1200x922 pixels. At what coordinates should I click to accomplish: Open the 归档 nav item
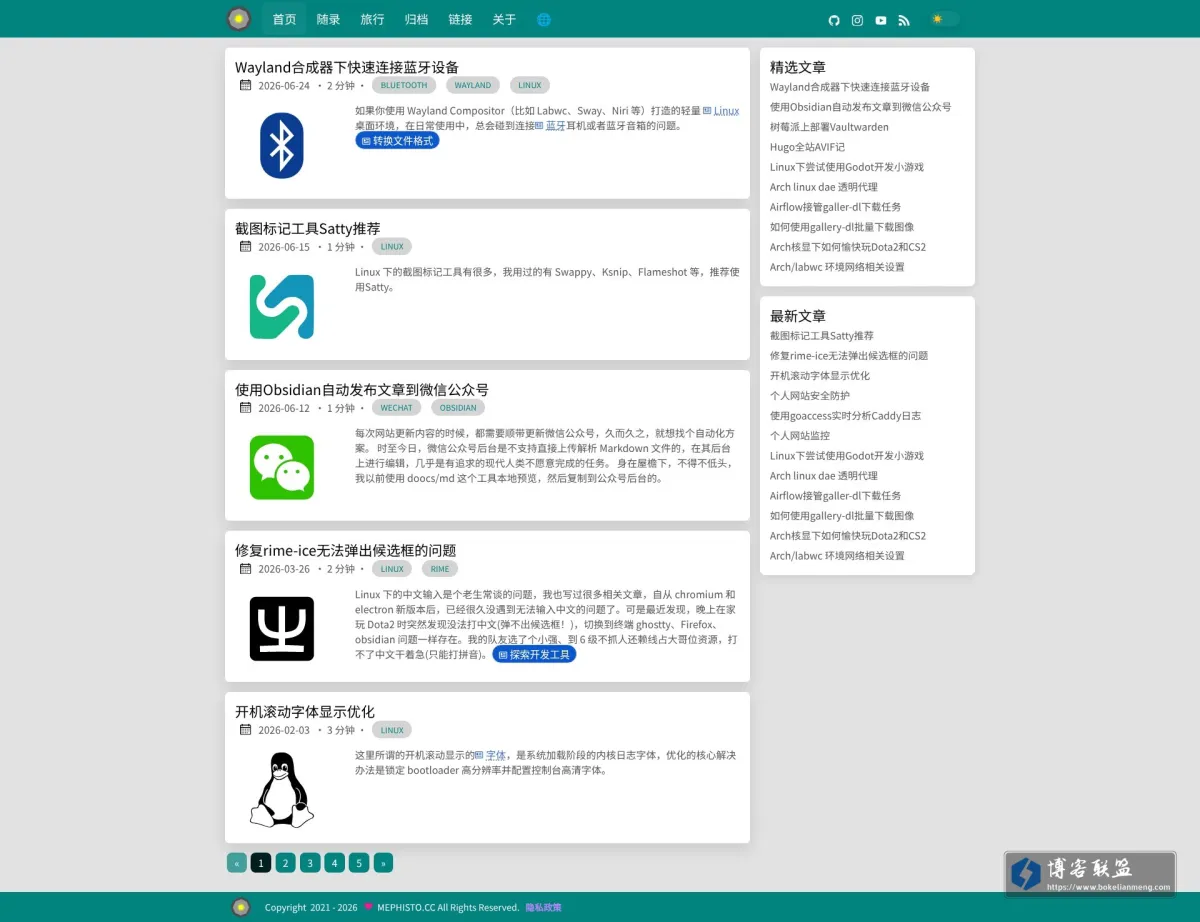pos(416,19)
